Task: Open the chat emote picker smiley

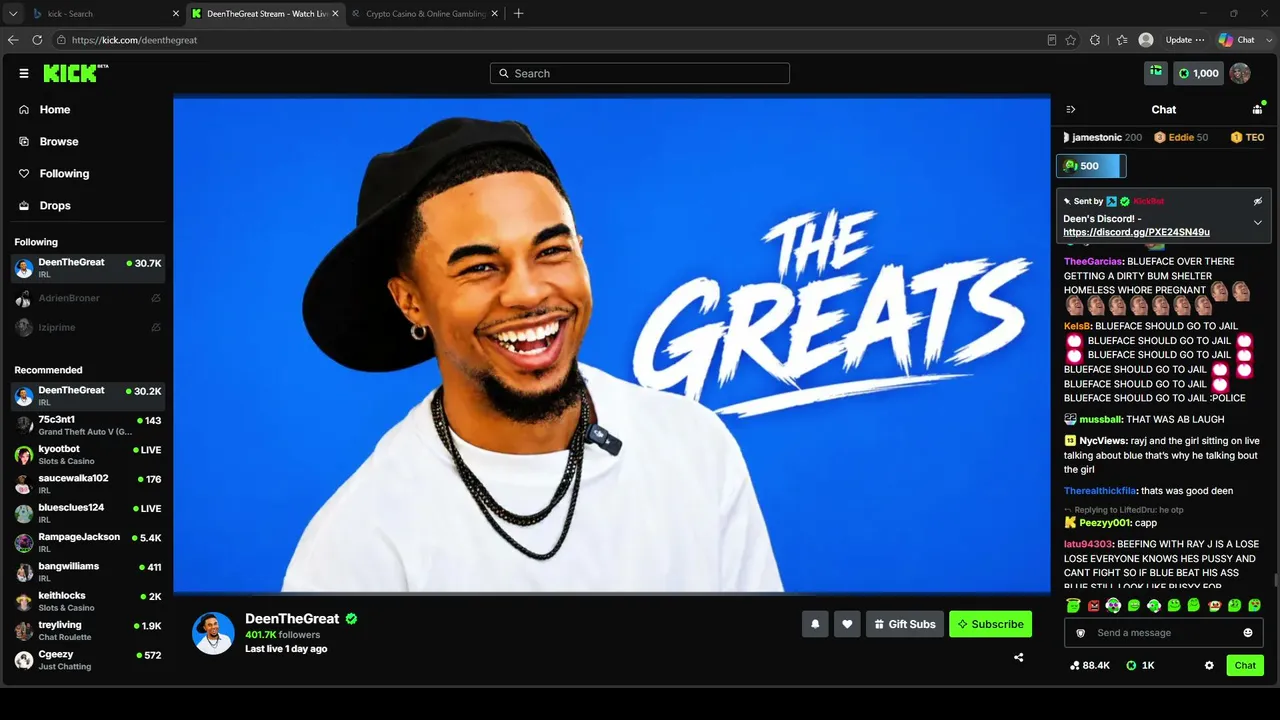Action: pyautogui.click(x=1248, y=633)
